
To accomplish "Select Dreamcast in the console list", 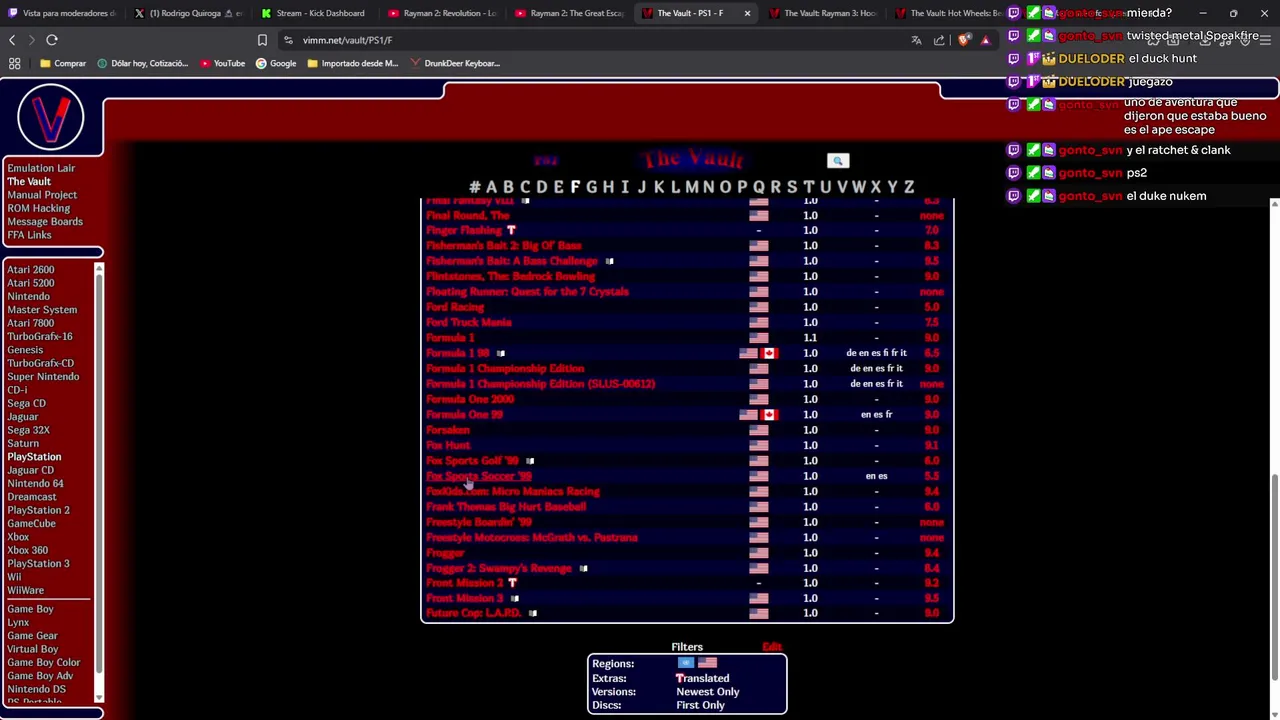I will pos(32,497).
